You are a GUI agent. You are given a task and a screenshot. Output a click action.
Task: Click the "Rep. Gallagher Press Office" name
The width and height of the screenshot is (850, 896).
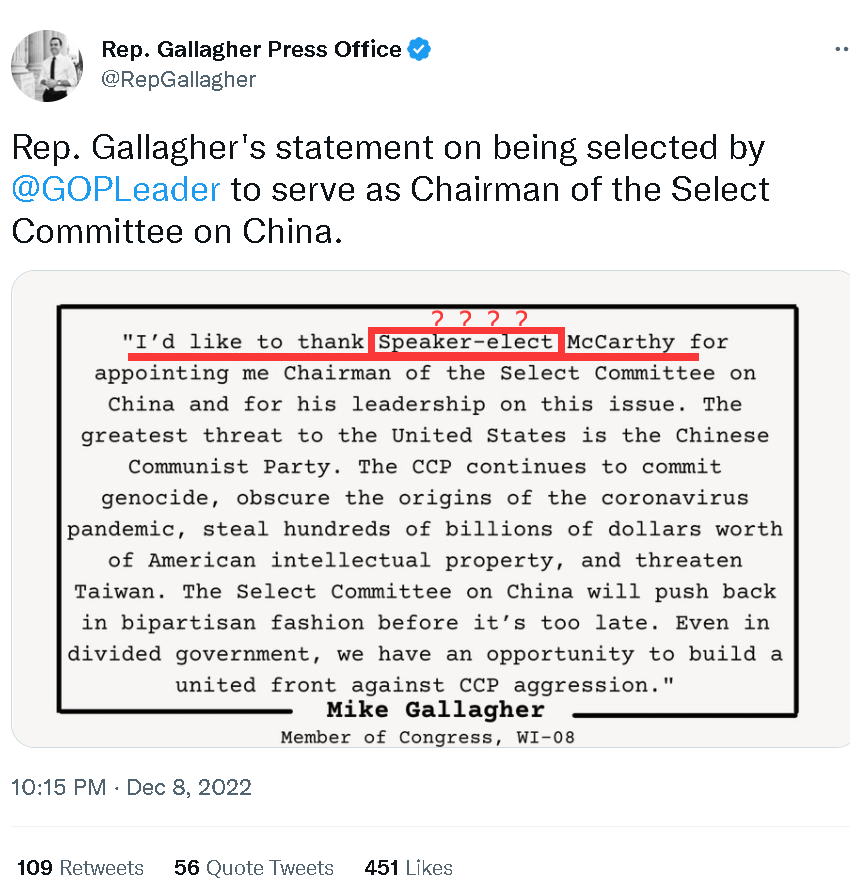tap(251, 49)
